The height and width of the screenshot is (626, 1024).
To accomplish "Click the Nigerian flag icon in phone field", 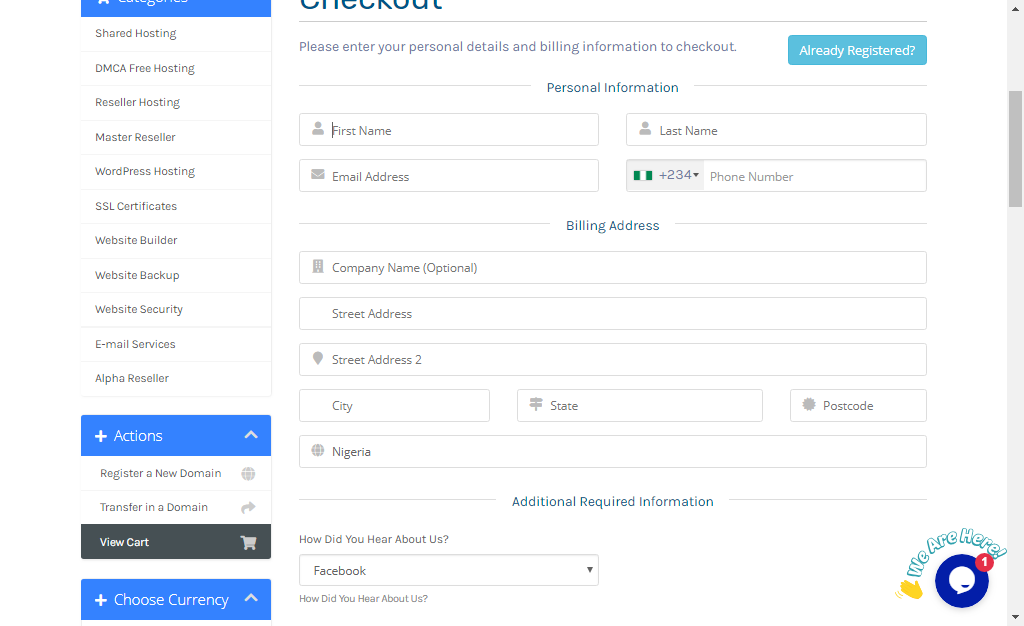I will [x=643, y=175].
